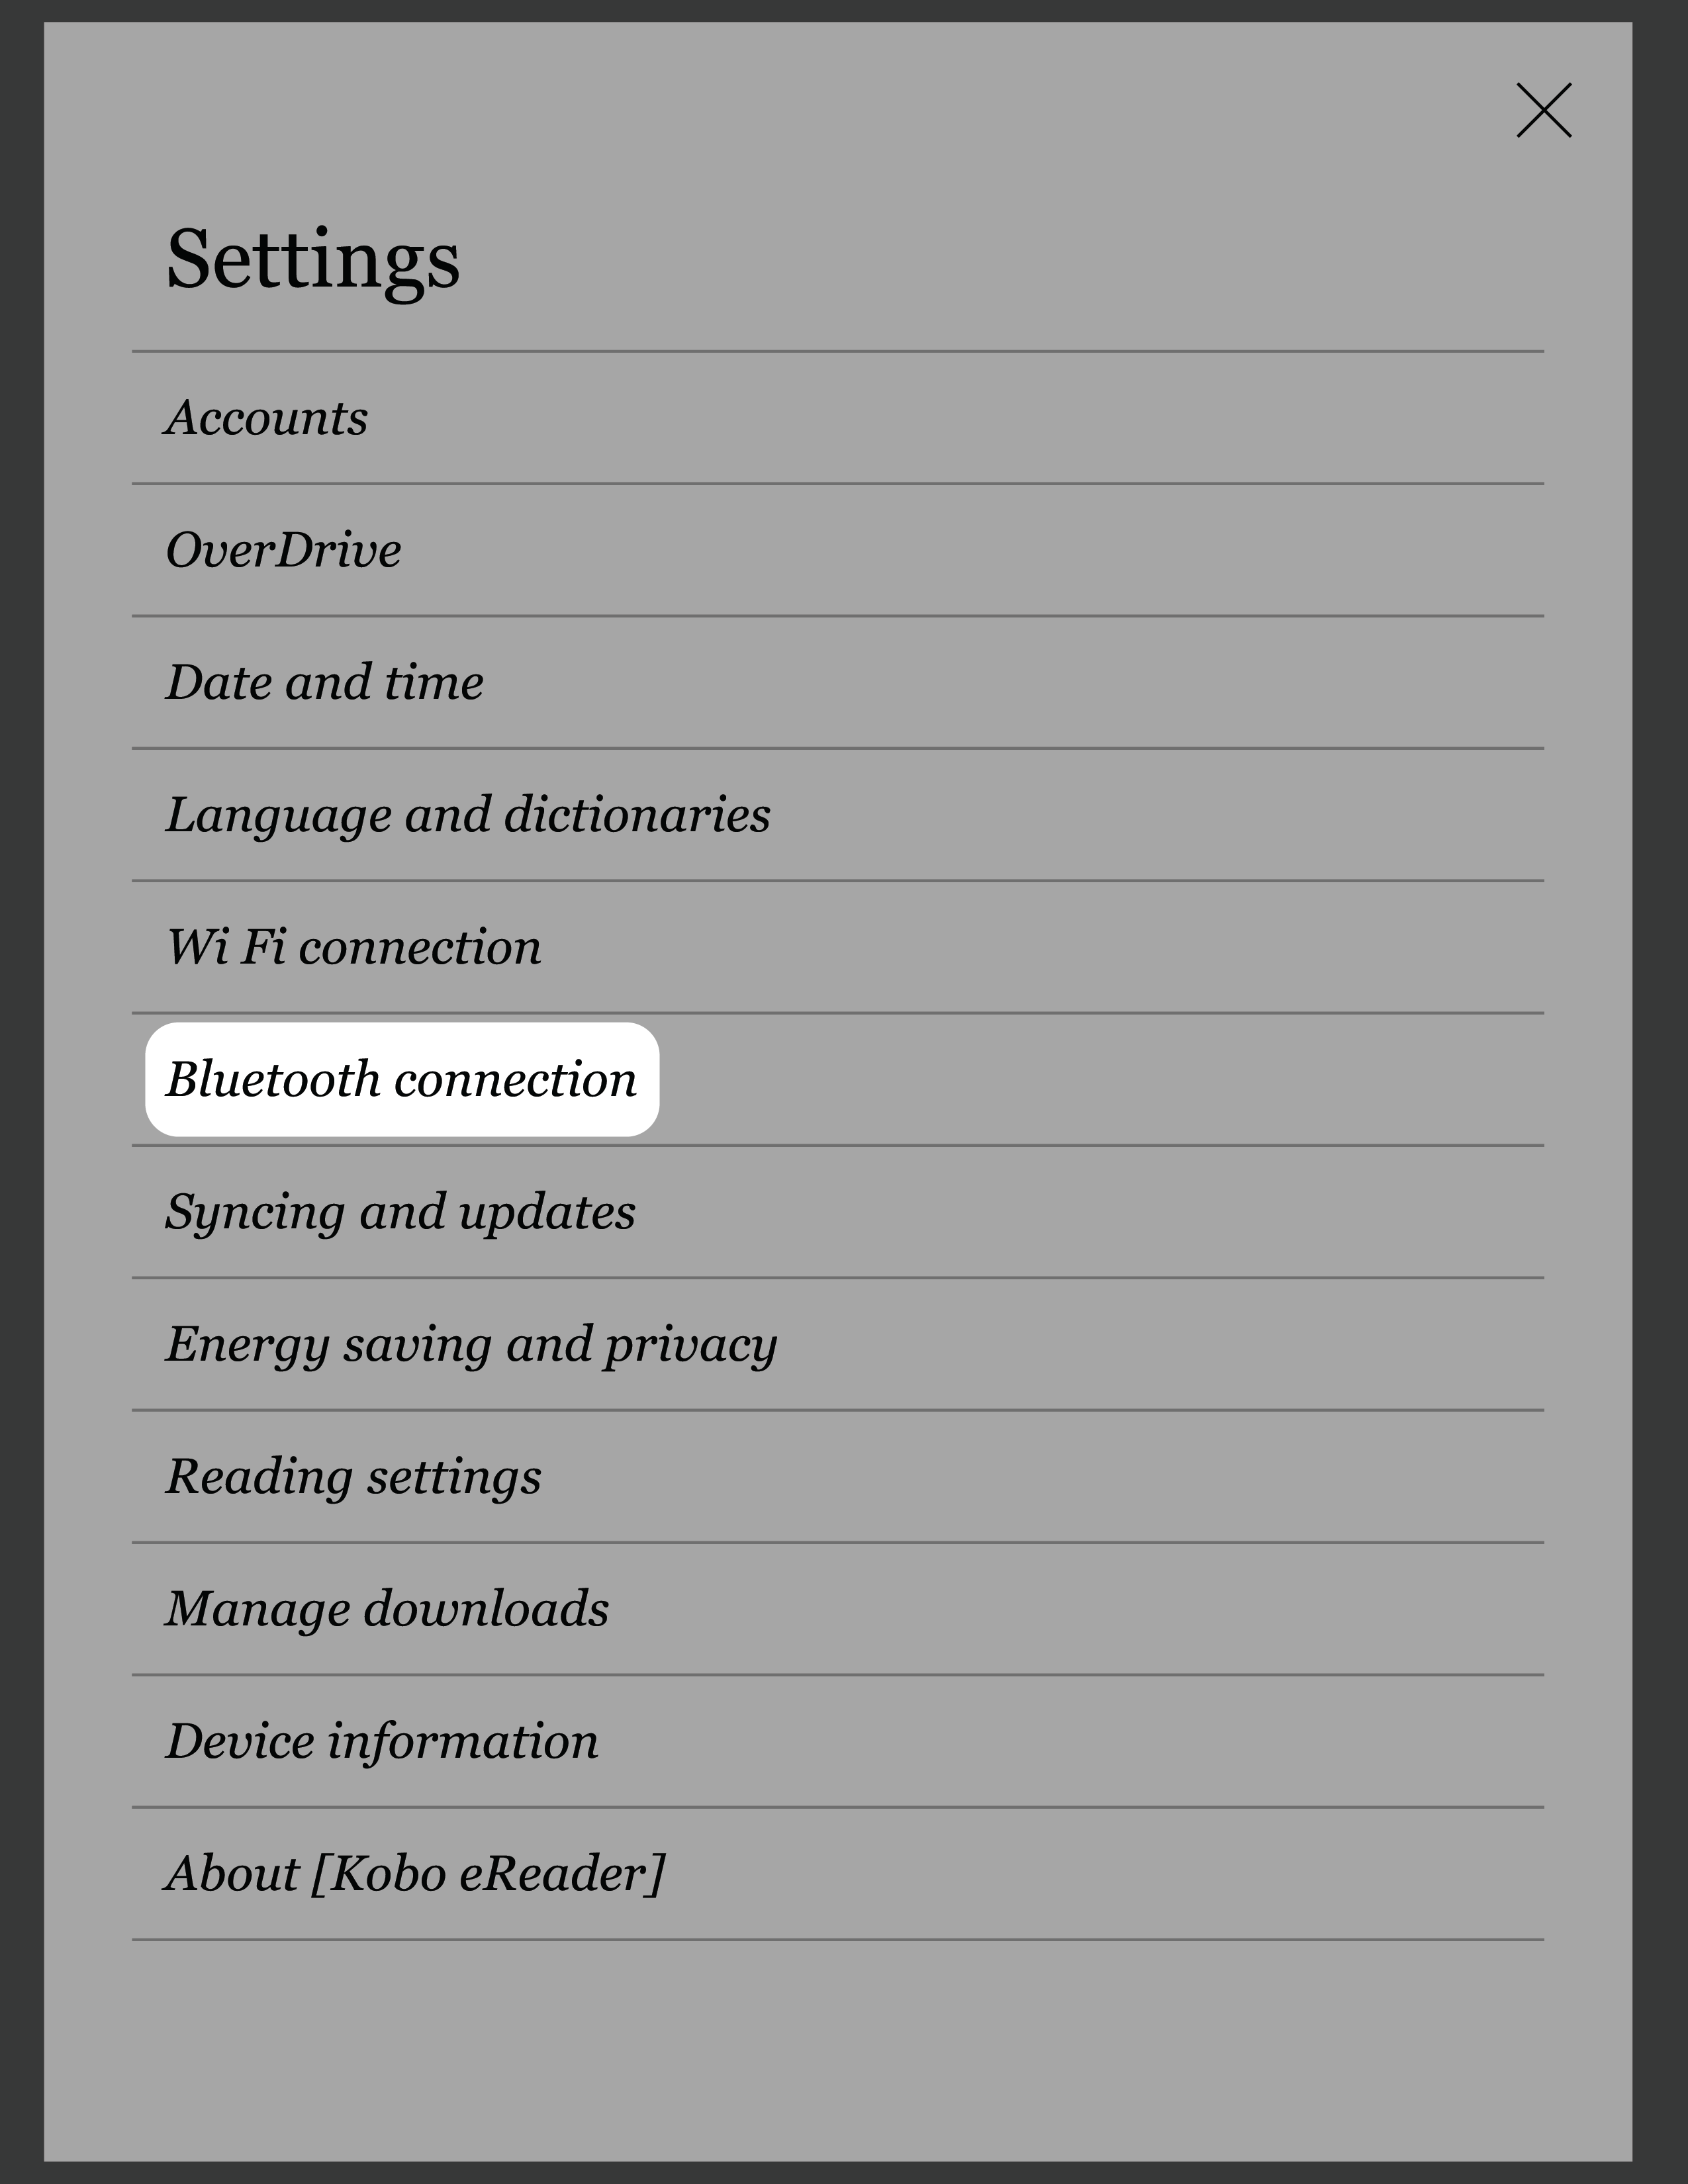View Device information
The image size is (1688, 2184).
click(x=381, y=1741)
